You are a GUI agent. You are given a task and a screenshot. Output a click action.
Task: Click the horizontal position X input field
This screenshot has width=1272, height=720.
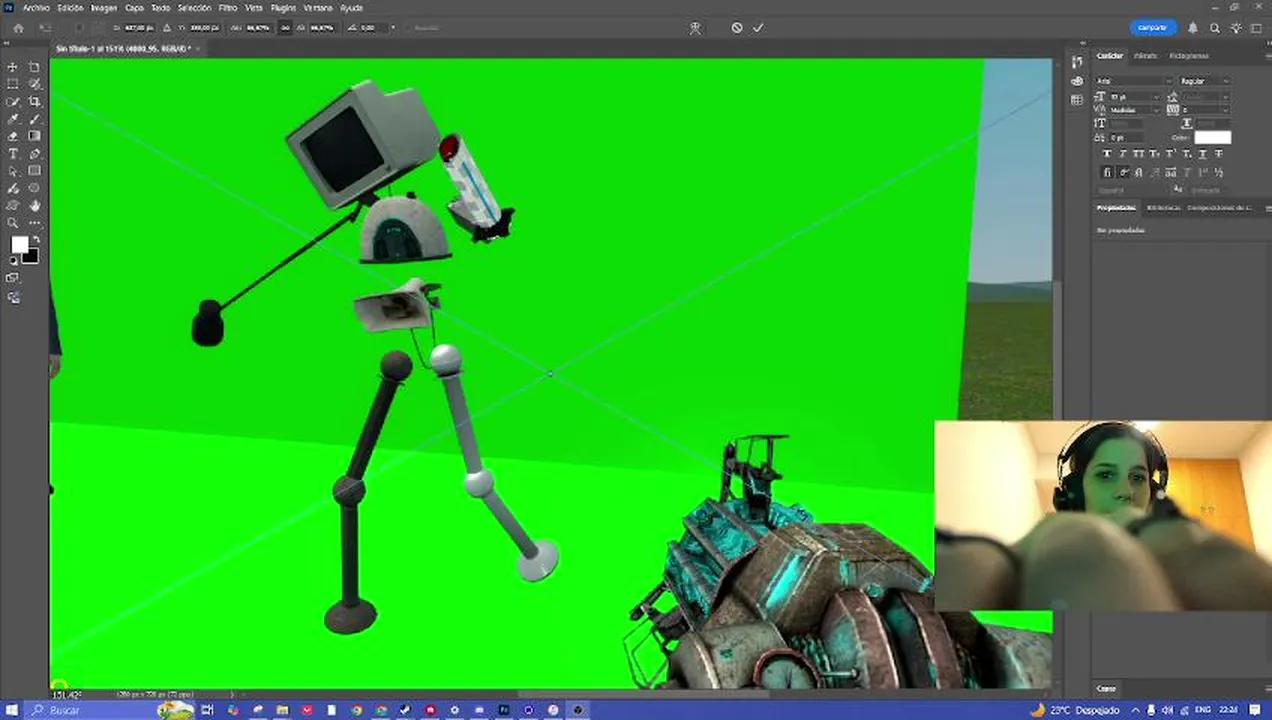[138, 28]
